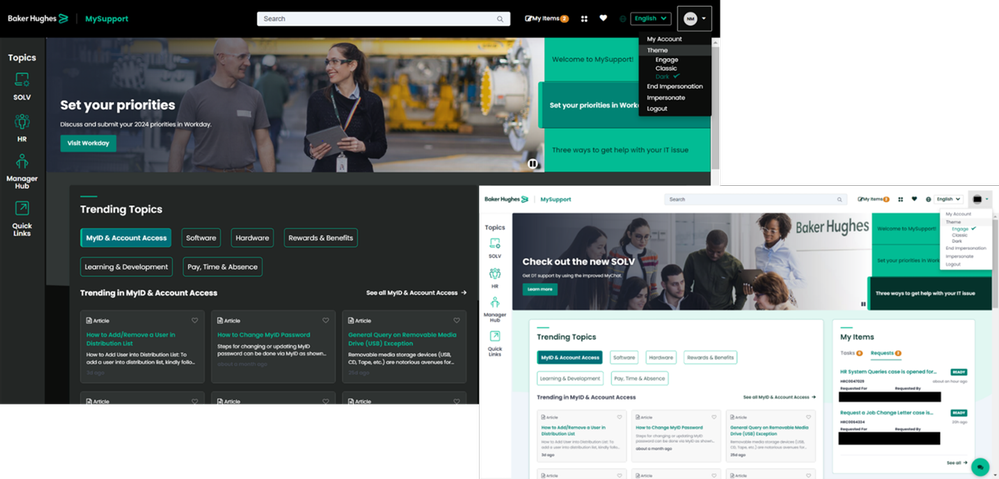This screenshot has height=479, width=999.
Task: Expand the English language dropdown in light header
Action: [948, 199]
